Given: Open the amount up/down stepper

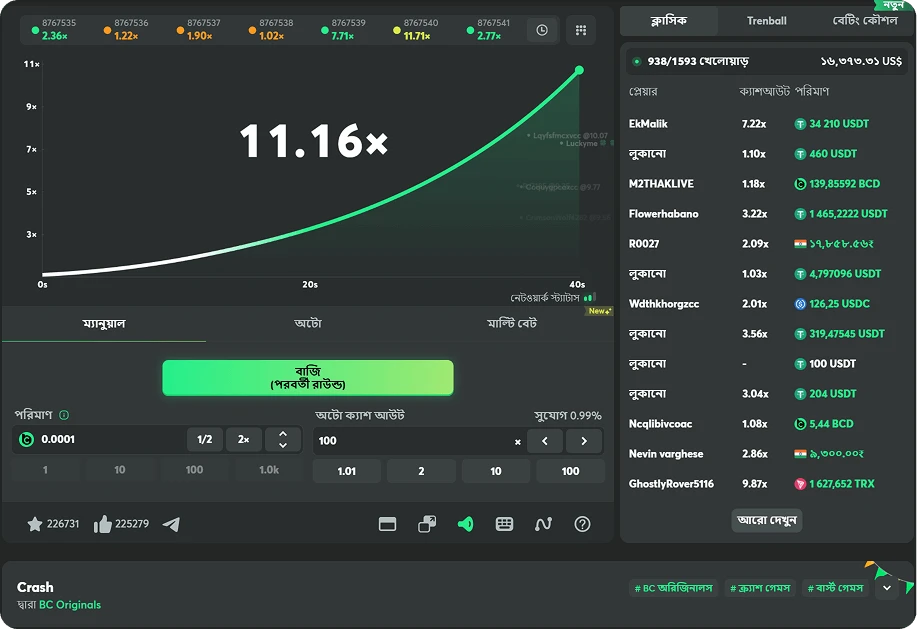Looking at the screenshot, I should (x=283, y=439).
